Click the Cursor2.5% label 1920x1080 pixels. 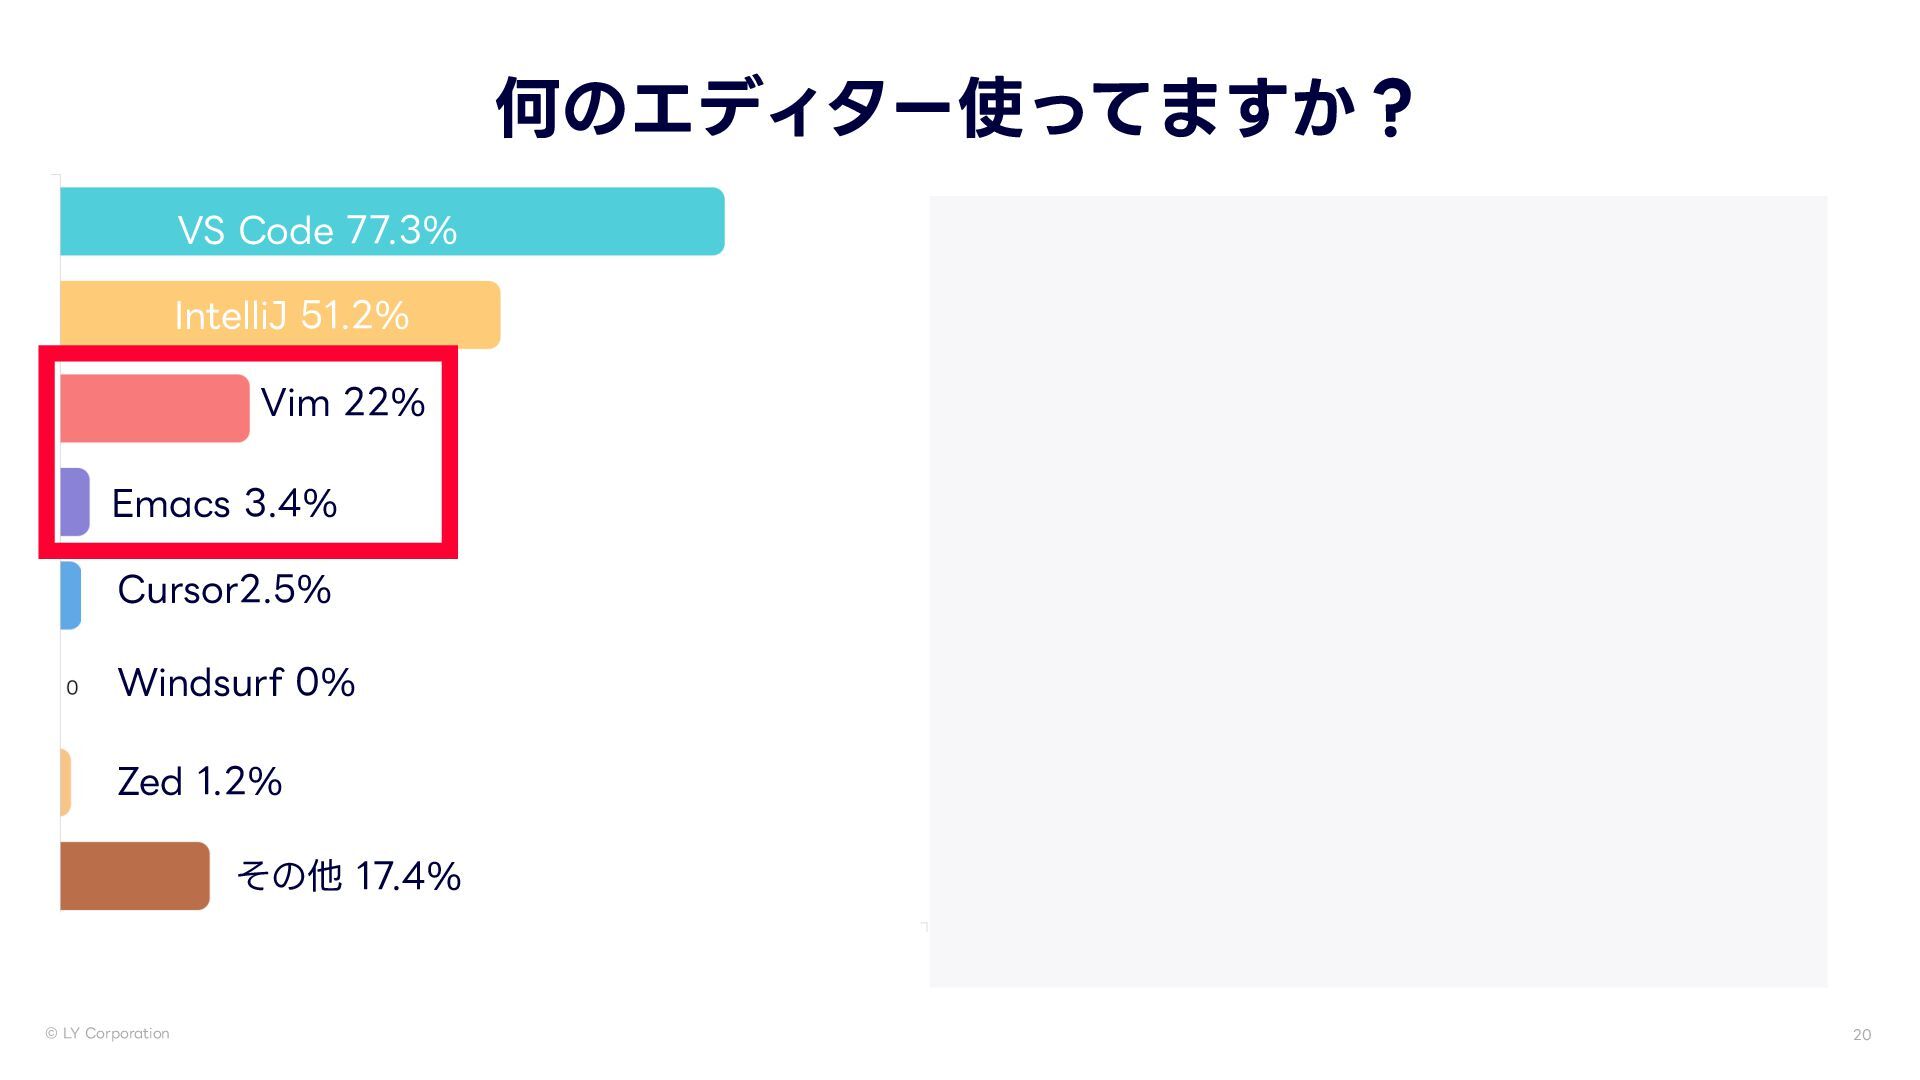pos(224,590)
